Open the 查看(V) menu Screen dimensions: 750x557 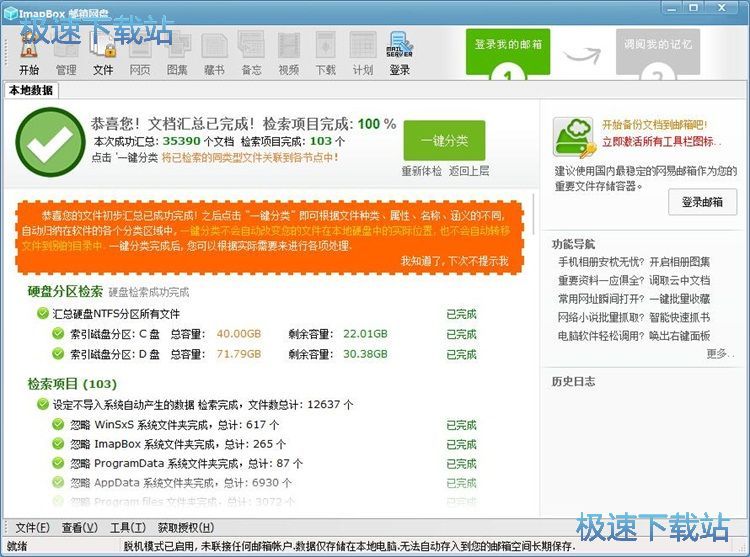pos(80,528)
